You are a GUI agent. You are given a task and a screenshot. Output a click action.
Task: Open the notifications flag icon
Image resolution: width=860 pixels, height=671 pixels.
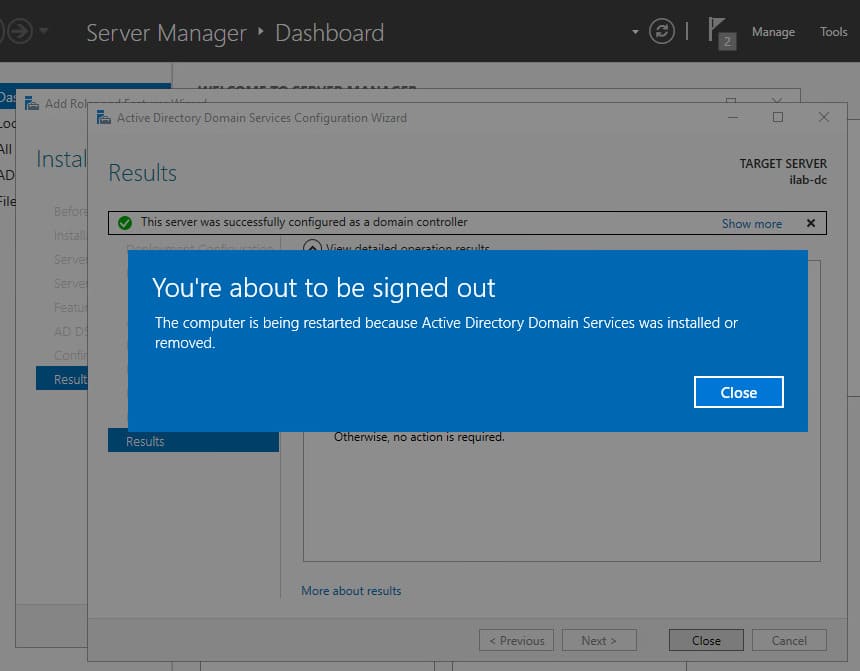click(719, 32)
